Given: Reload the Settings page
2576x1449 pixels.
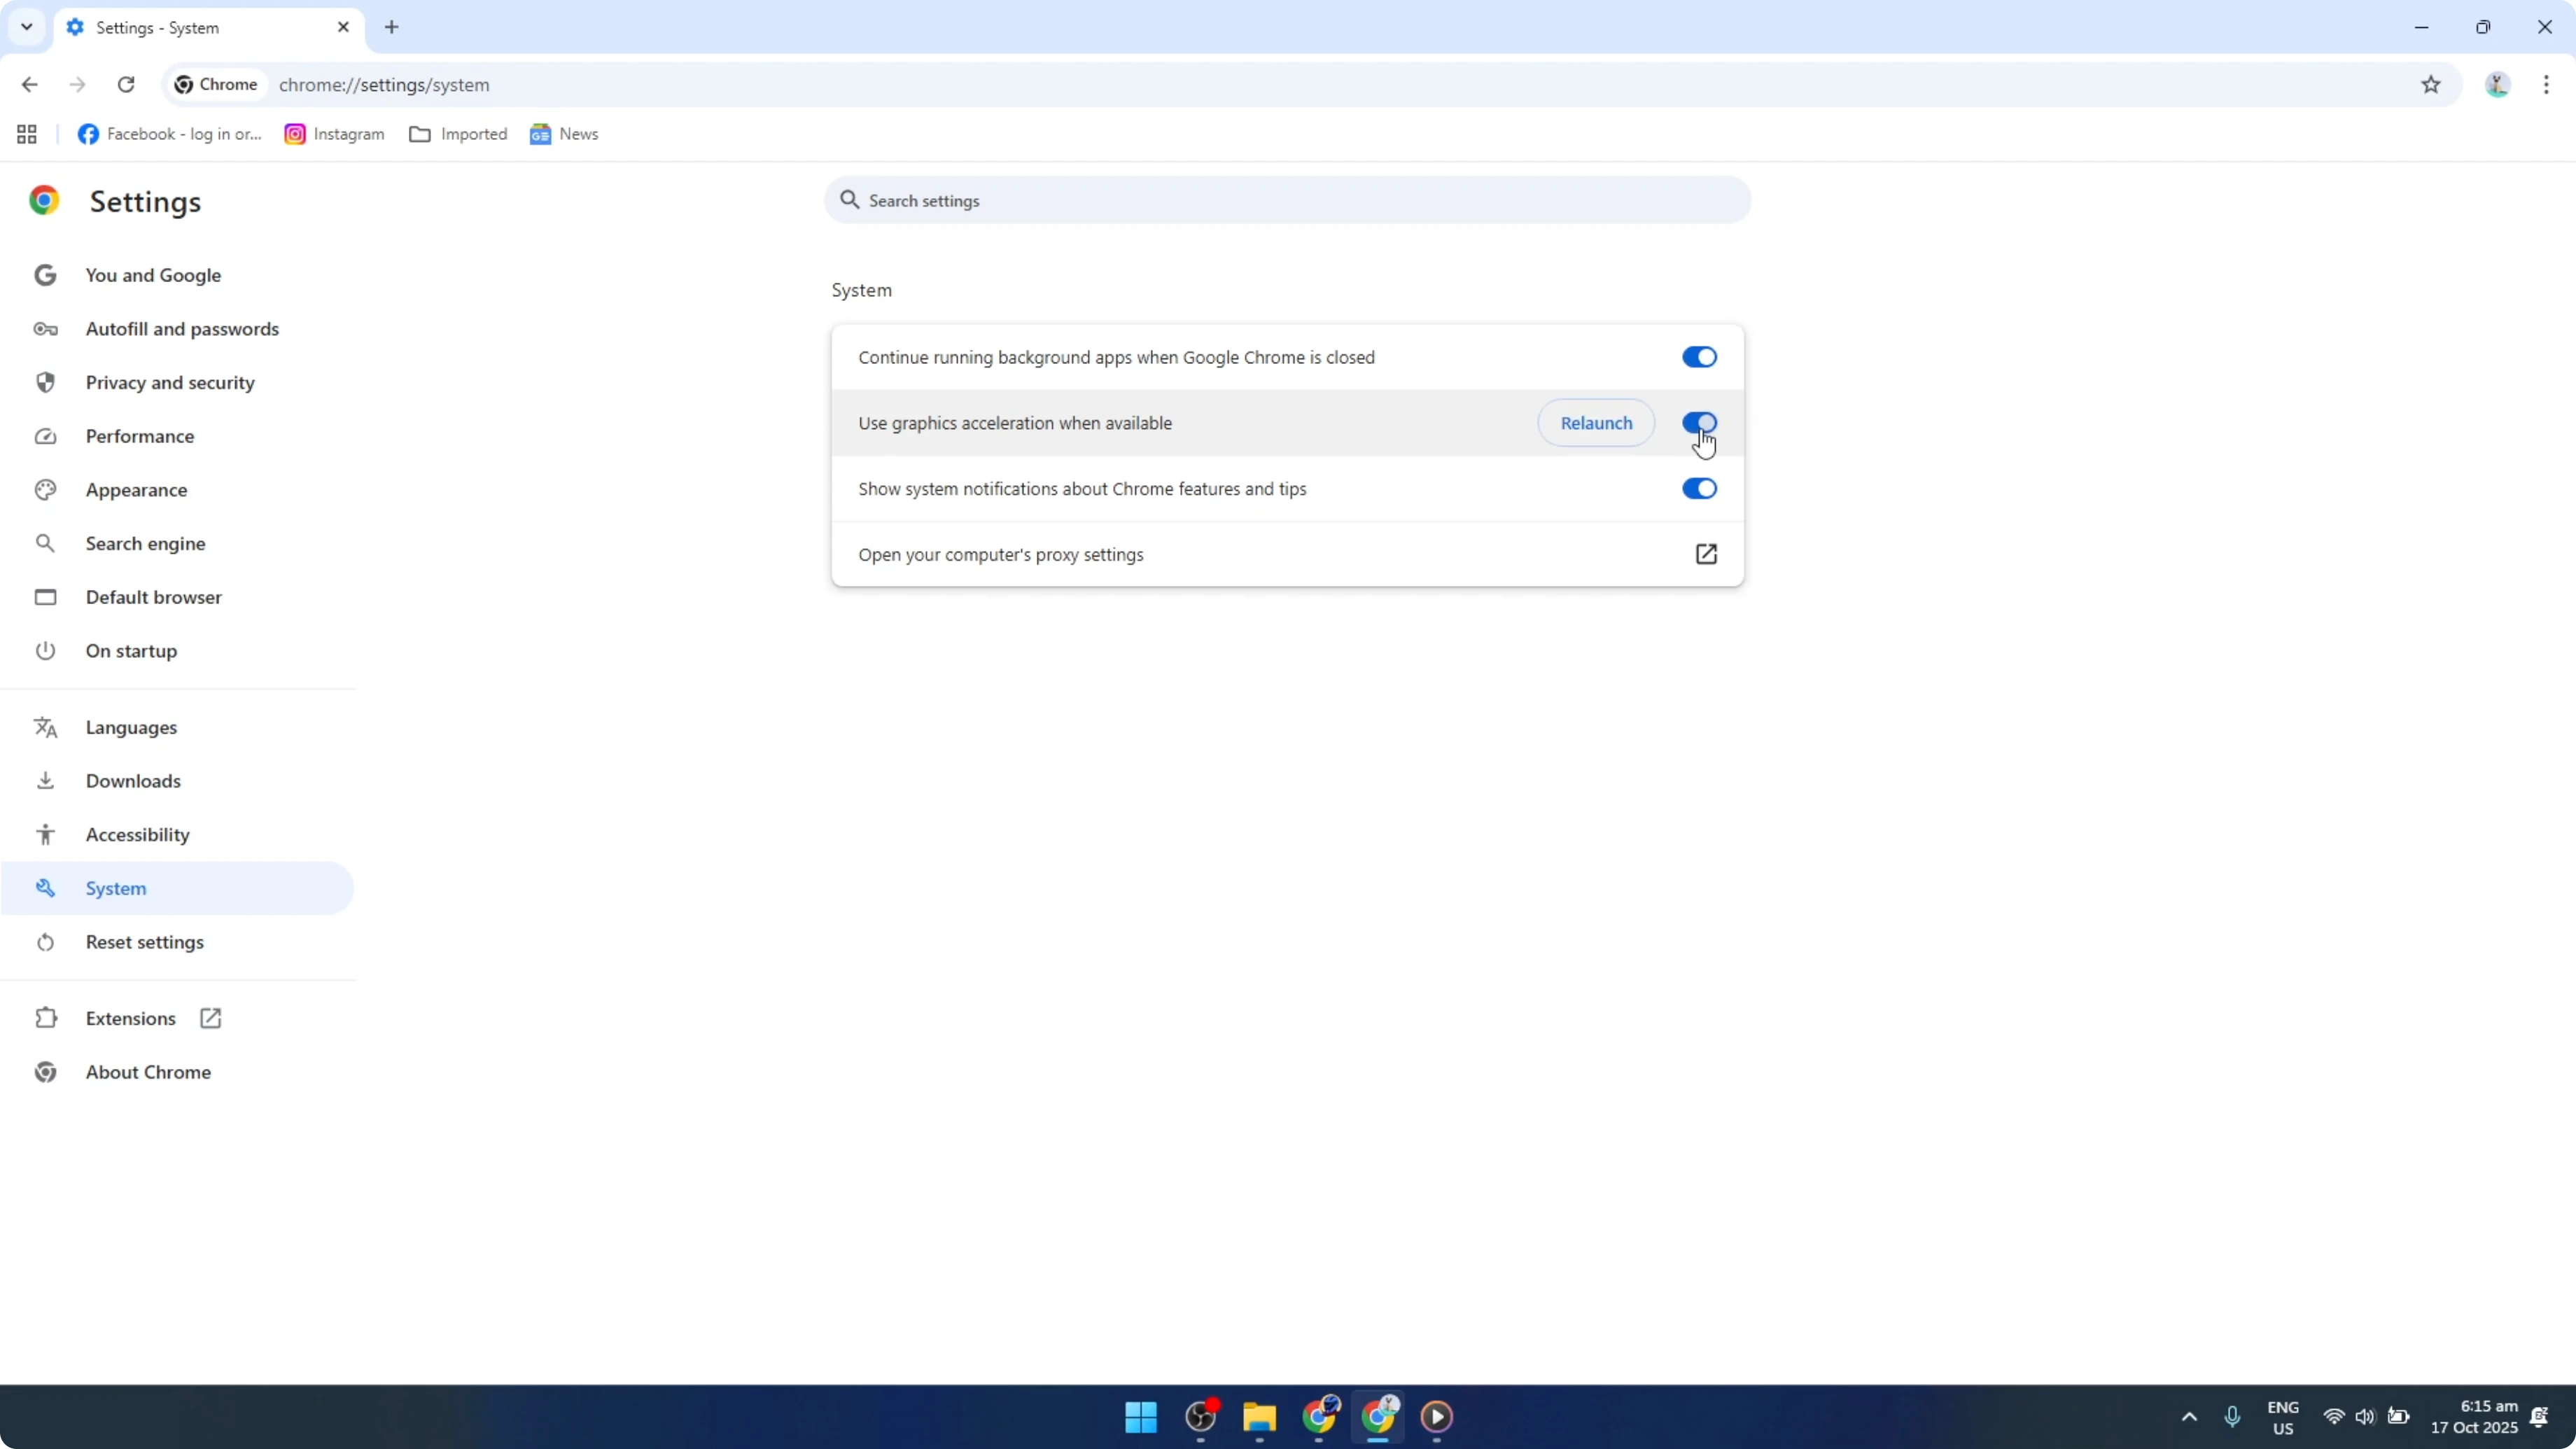Looking at the screenshot, I should point(126,85).
